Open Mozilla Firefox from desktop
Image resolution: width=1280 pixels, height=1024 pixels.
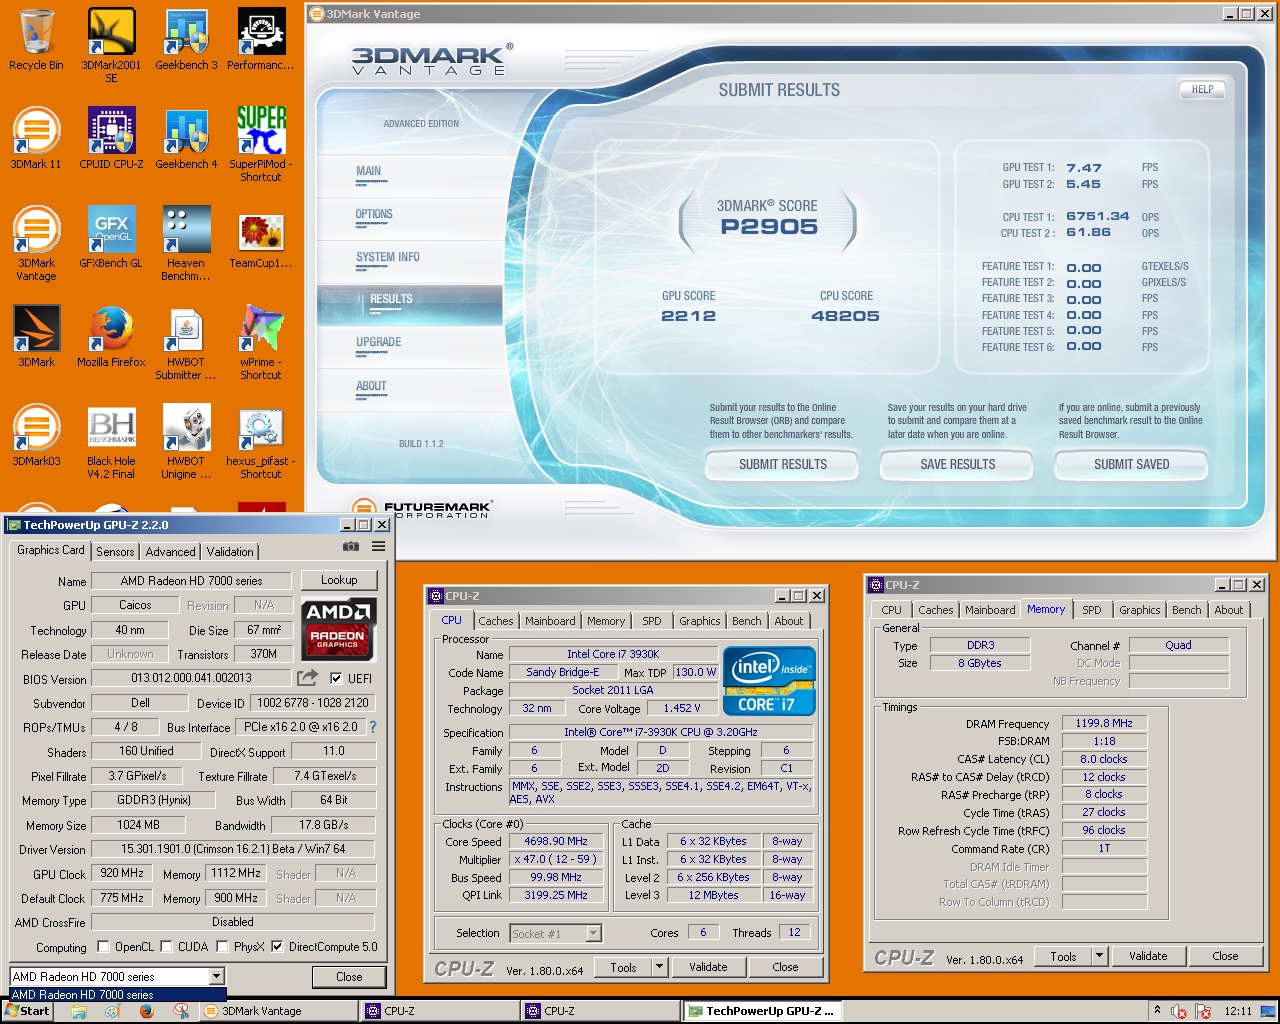pos(111,335)
